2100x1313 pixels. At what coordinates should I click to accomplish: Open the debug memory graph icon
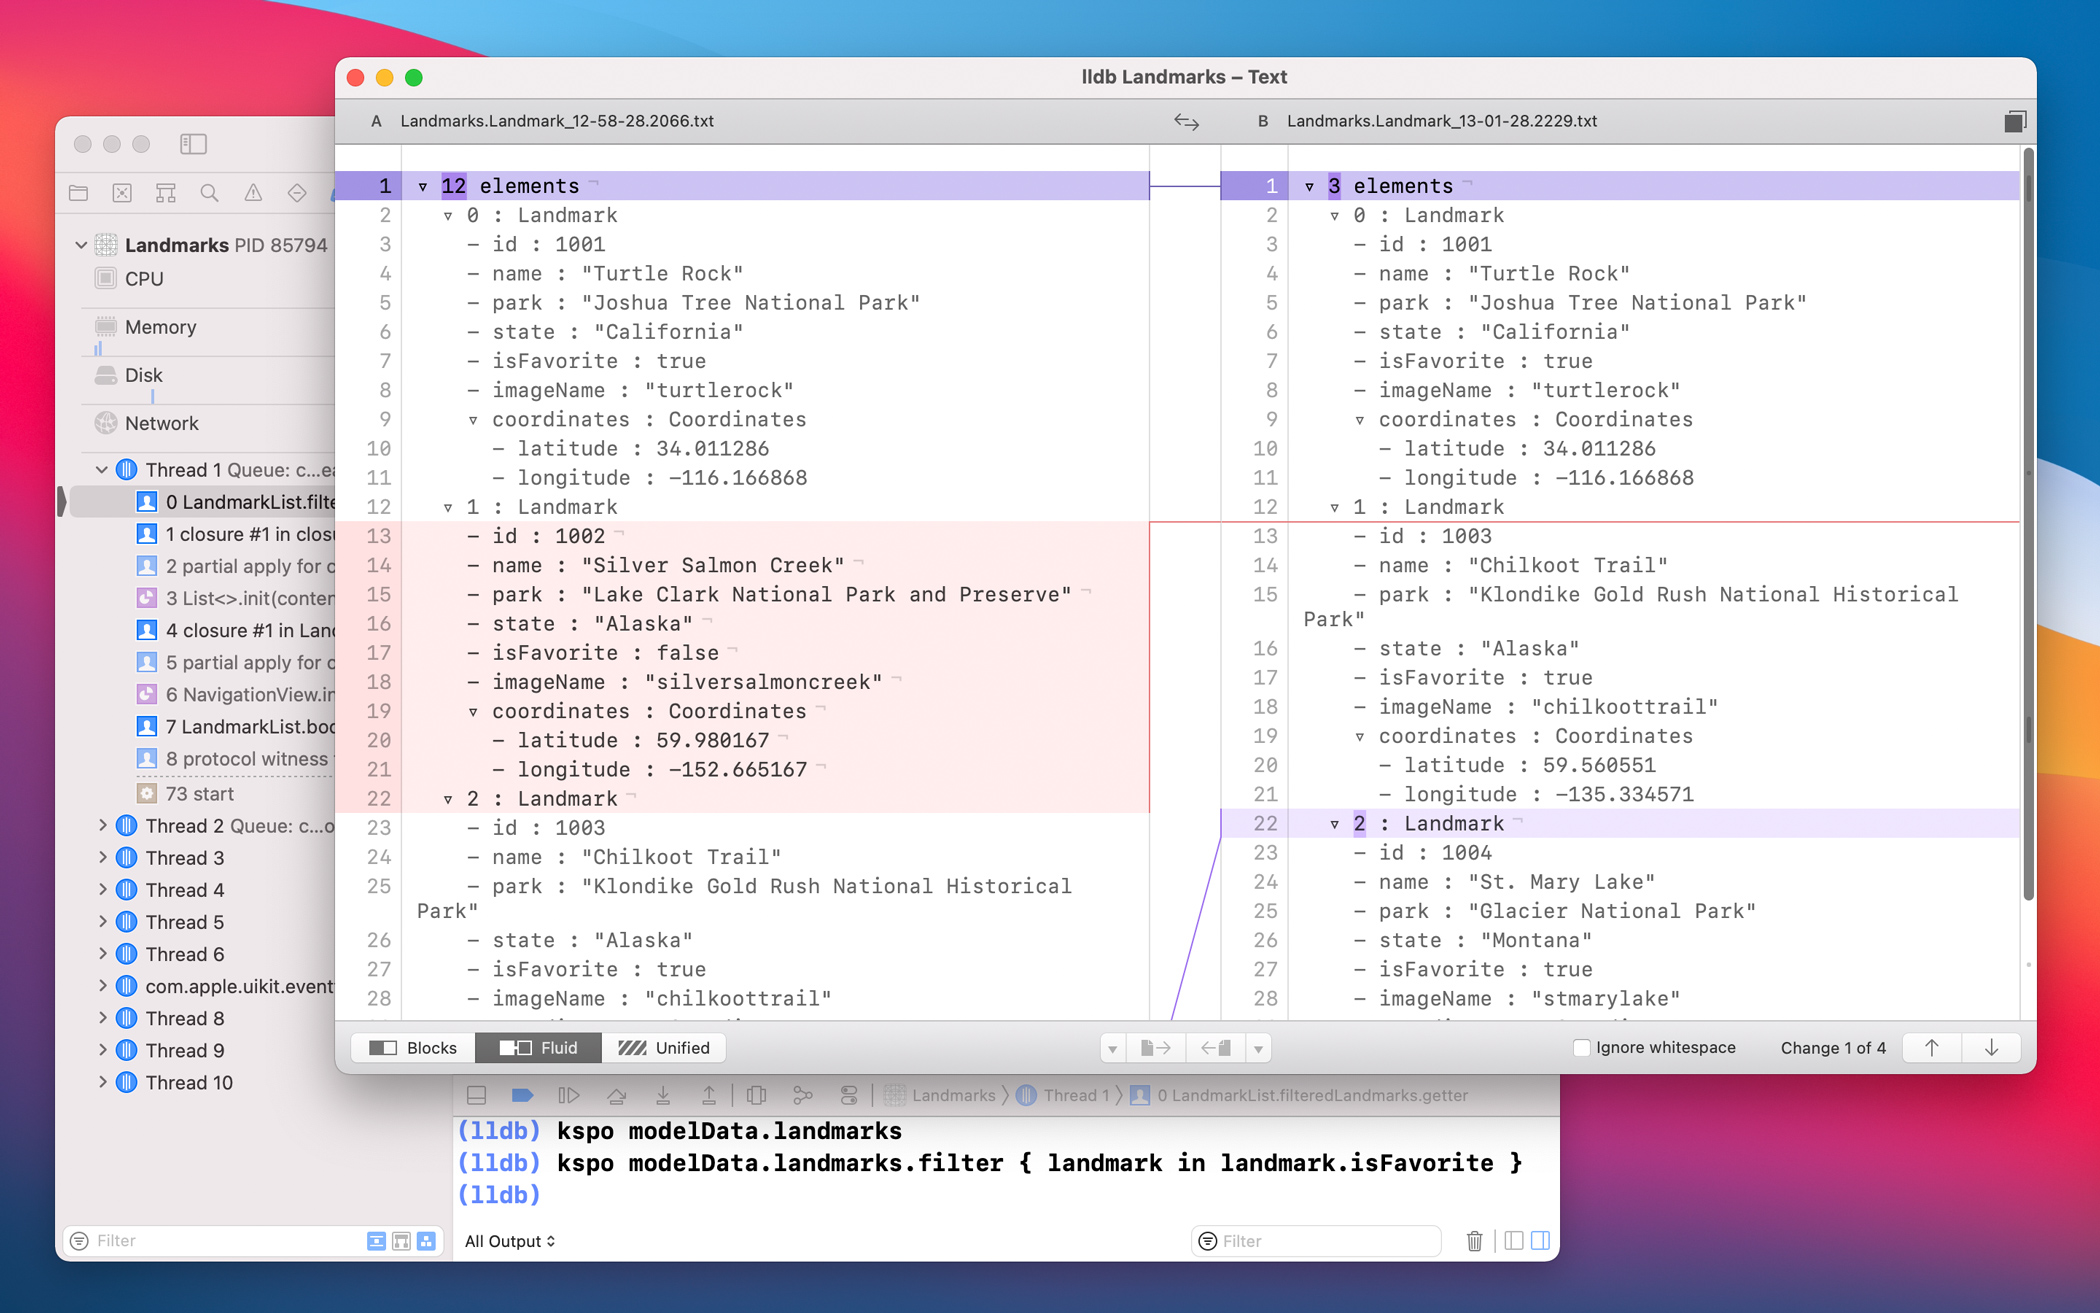click(x=802, y=1095)
